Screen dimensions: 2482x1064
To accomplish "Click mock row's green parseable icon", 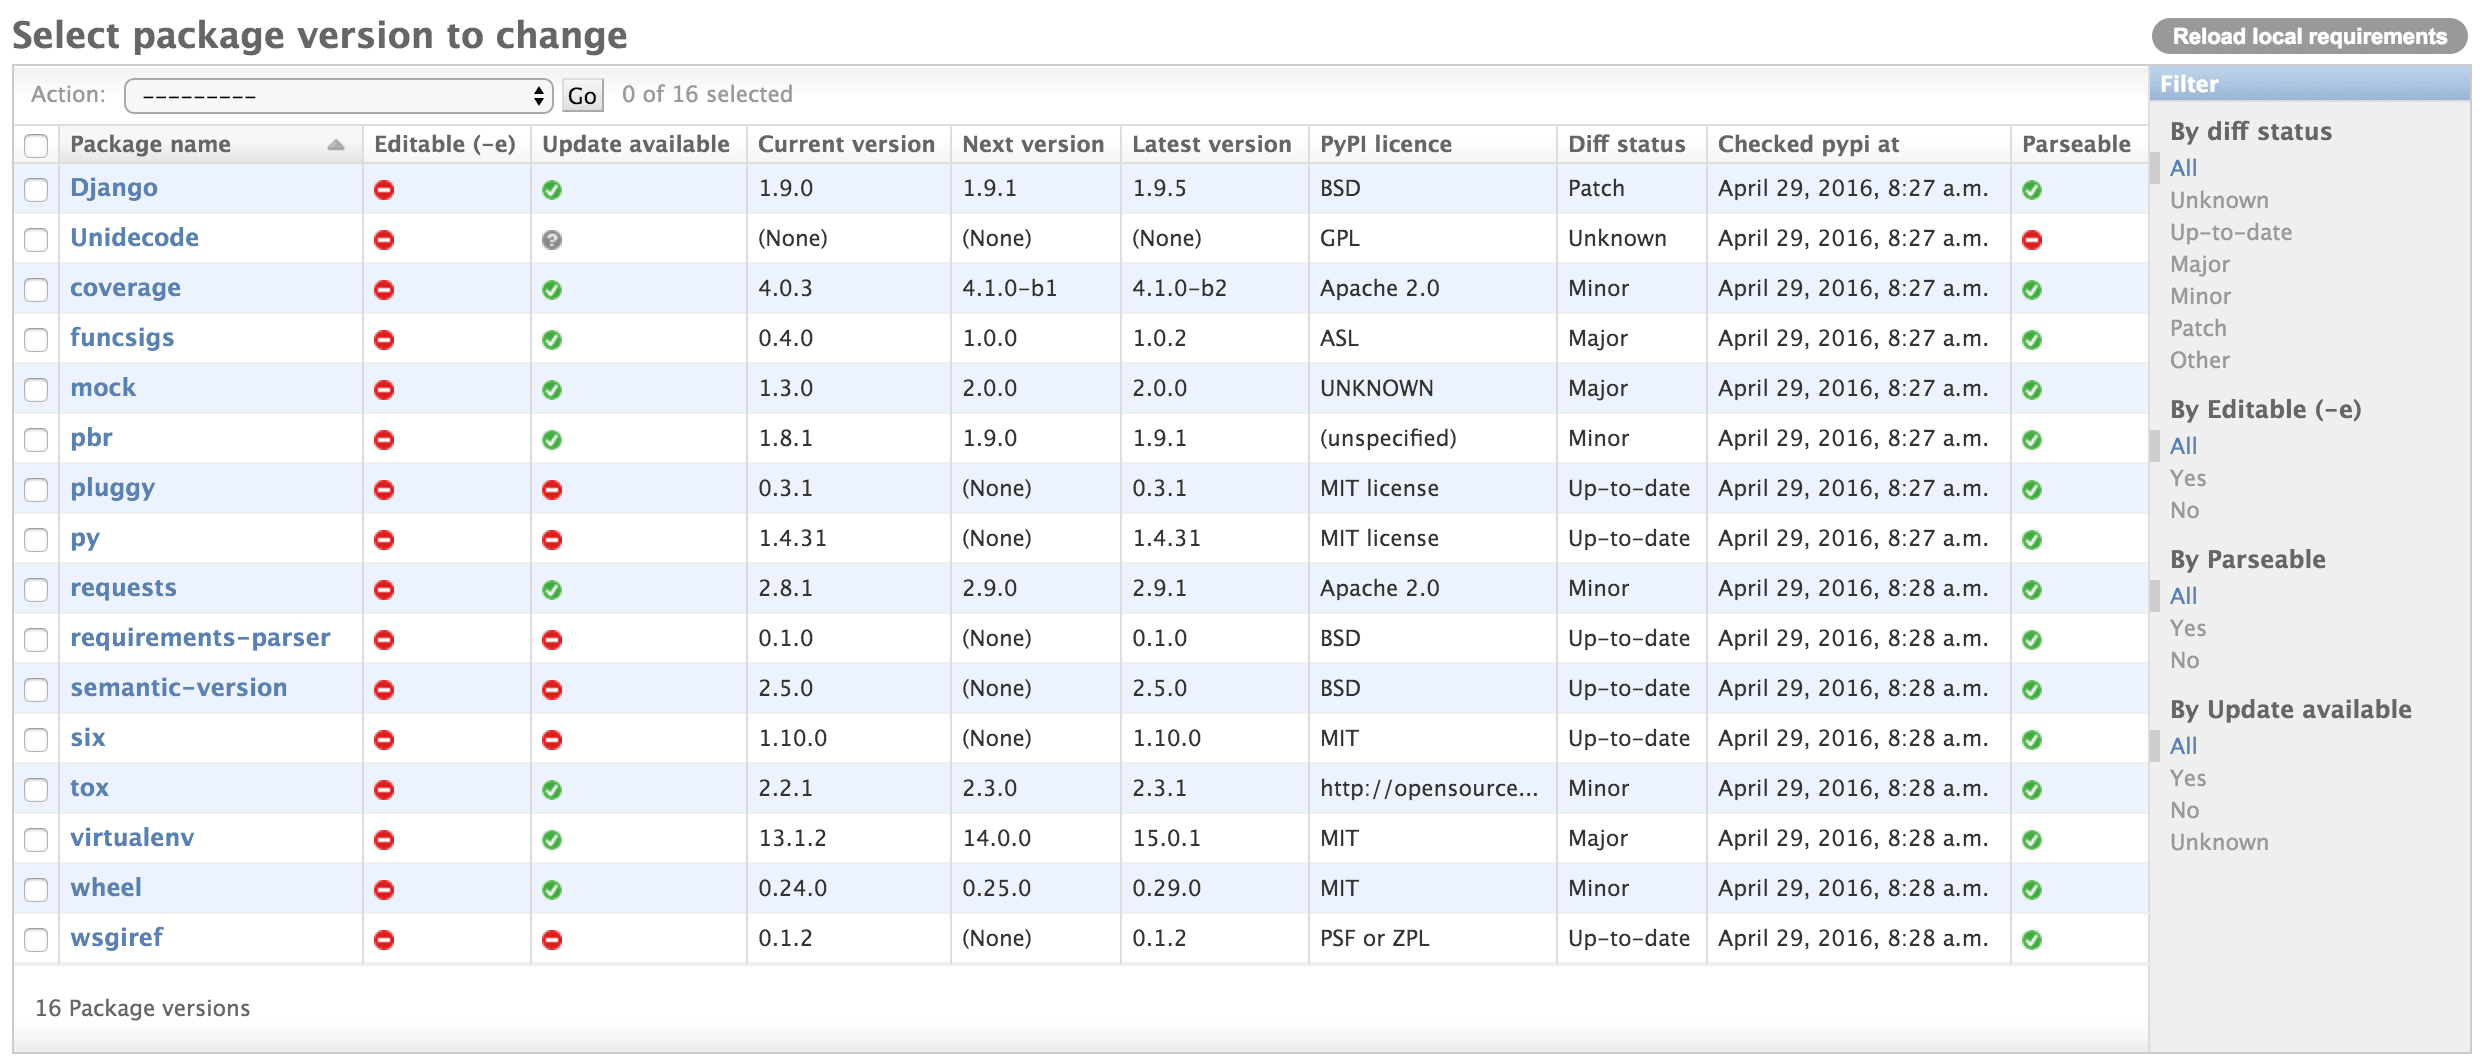I will pyautogui.click(x=2032, y=390).
